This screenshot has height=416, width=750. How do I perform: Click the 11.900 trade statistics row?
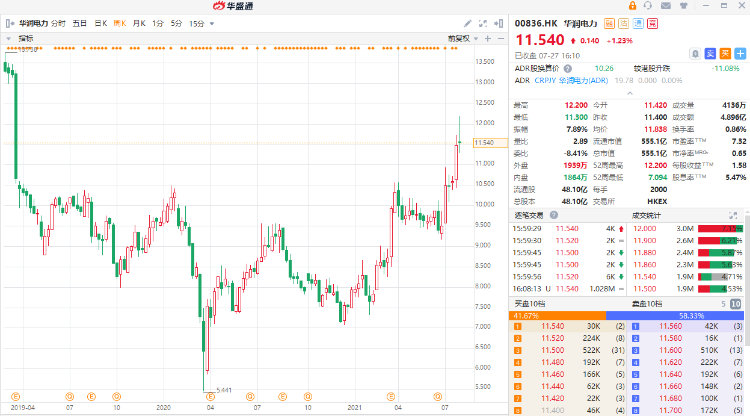point(686,241)
